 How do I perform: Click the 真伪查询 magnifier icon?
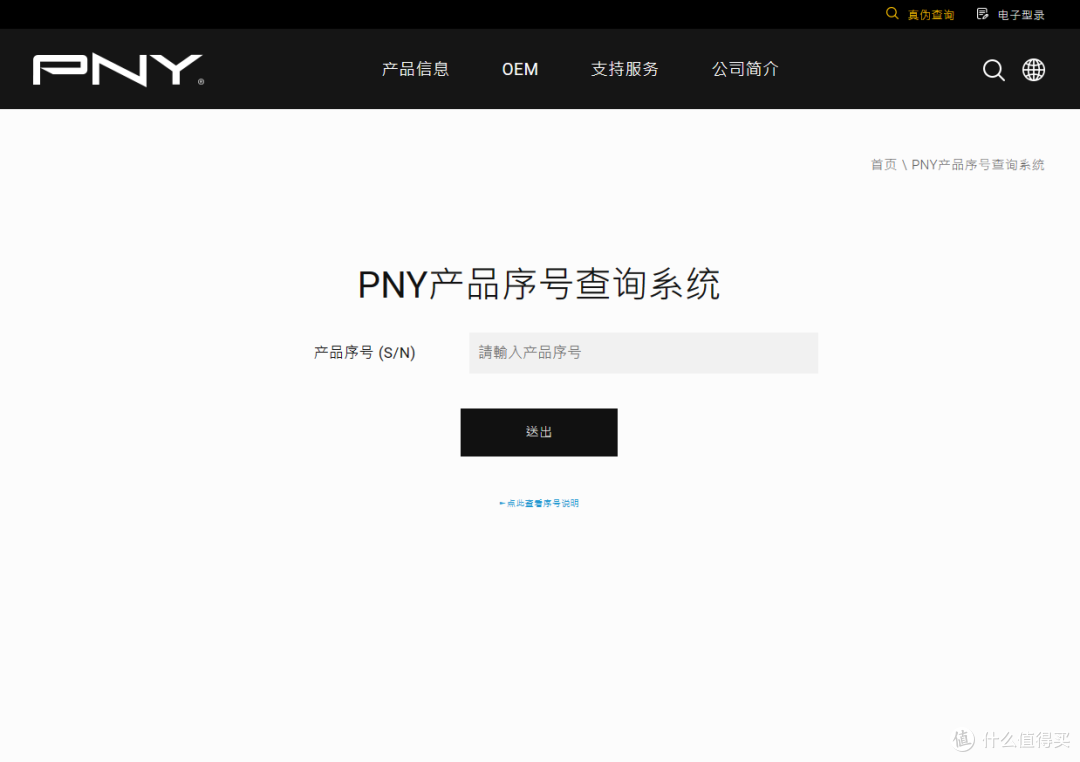[892, 14]
